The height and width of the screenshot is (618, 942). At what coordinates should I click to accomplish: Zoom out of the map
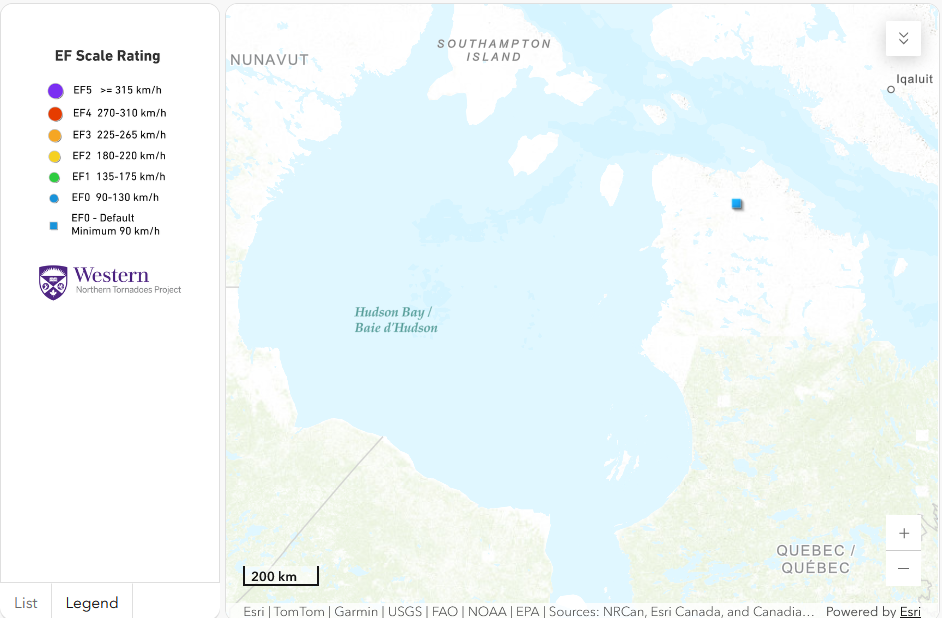pos(904,568)
